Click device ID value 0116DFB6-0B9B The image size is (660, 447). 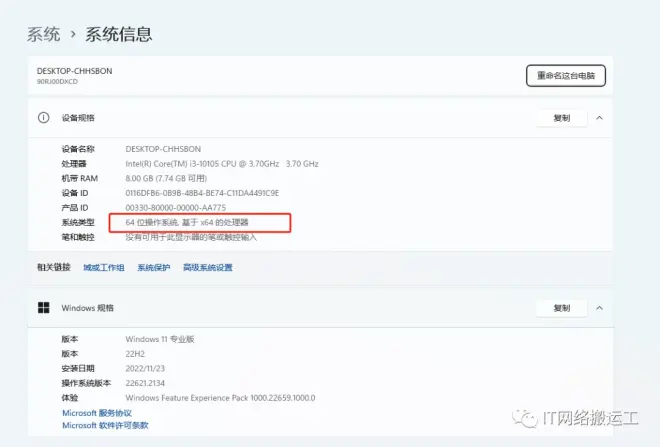[202, 193]
